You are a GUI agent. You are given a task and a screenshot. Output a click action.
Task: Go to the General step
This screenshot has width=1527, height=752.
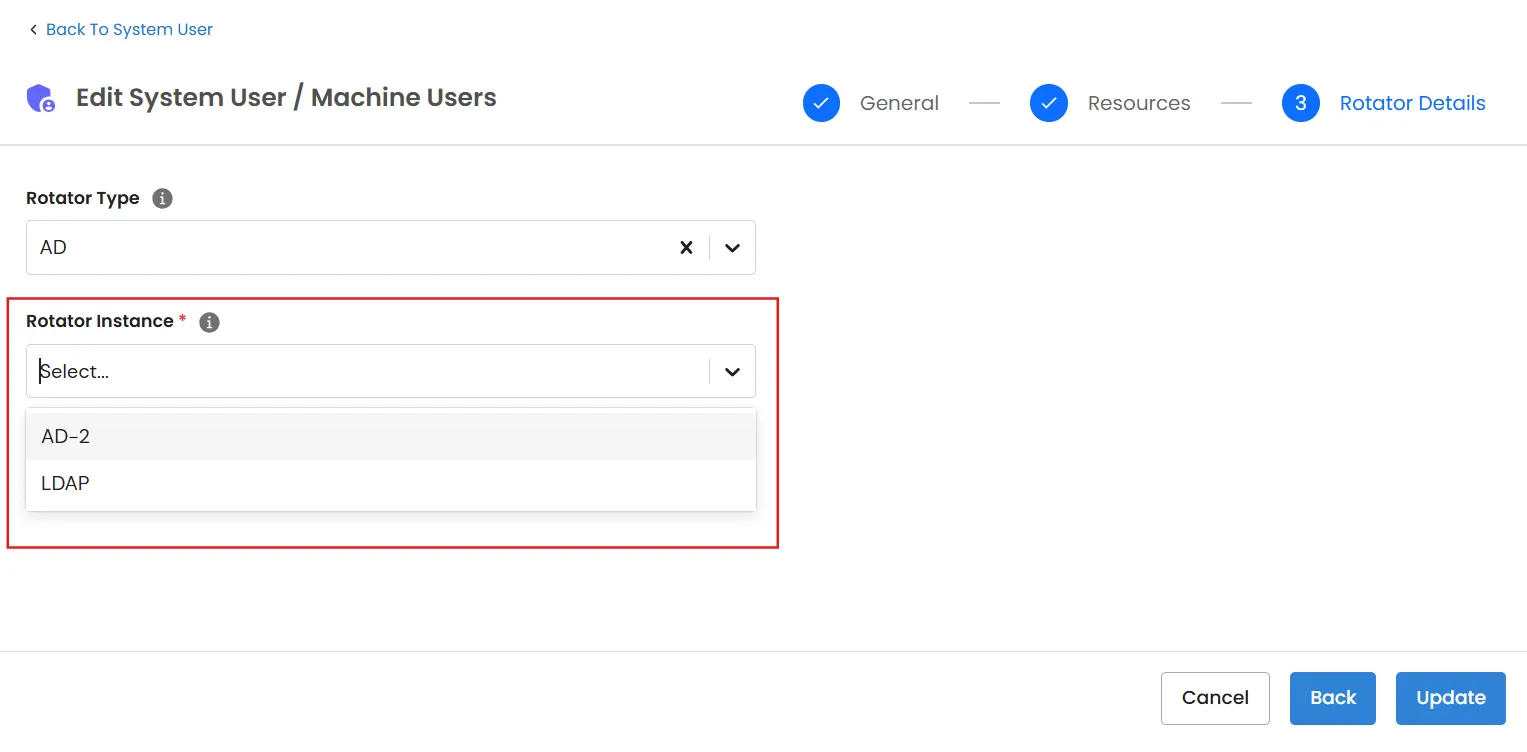coord(899,103)
